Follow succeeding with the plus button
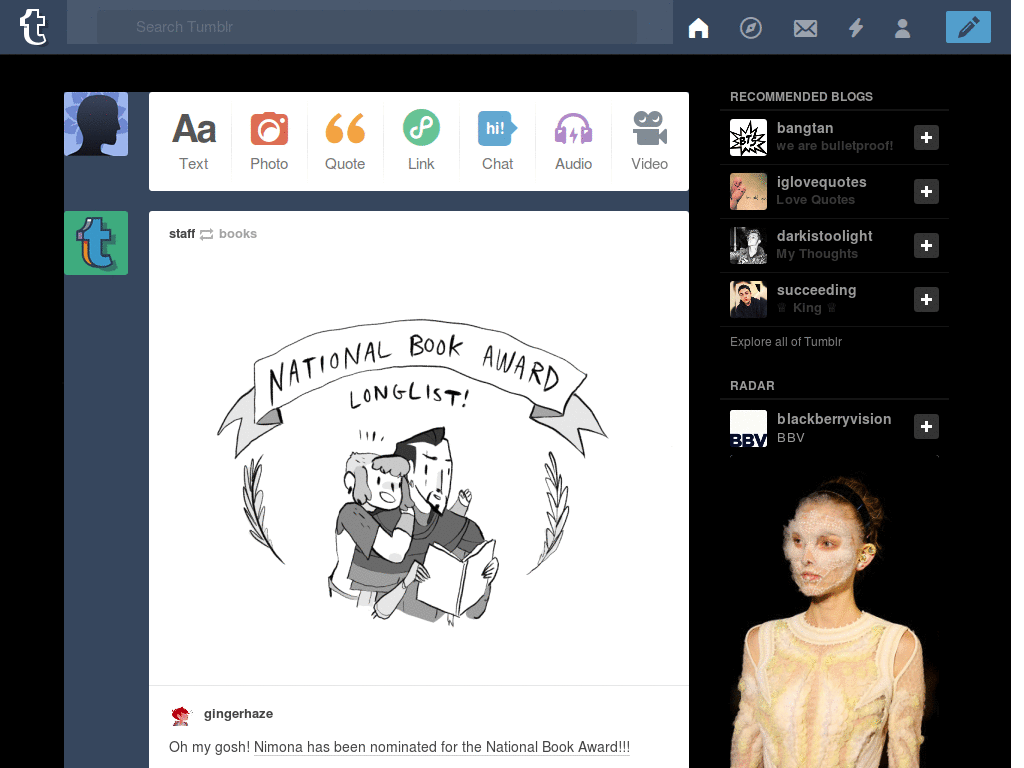The image size is (1024, 768). tap(926, 300)
